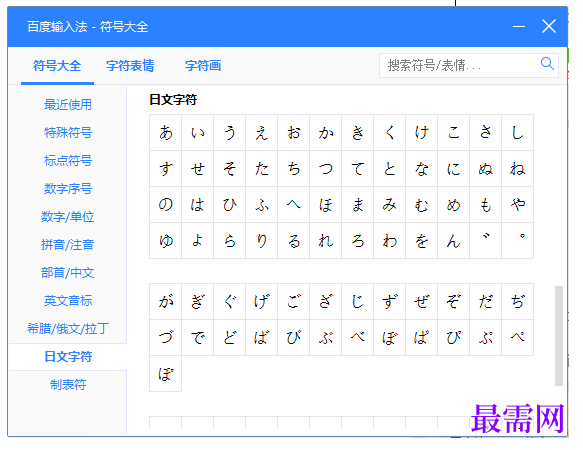
Task: Choose the む character
Action: pos(421,205)
